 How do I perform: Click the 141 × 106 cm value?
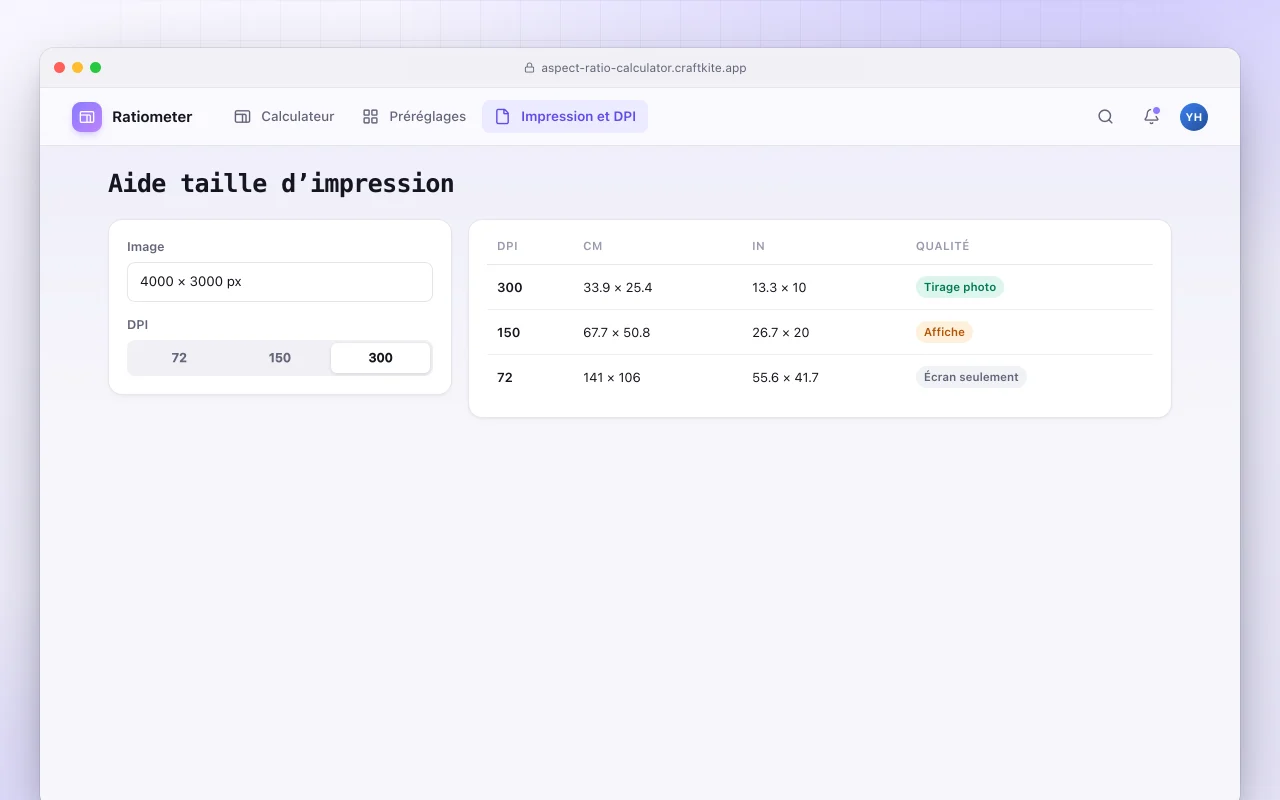pyautogui.click(x=612, y=378)
